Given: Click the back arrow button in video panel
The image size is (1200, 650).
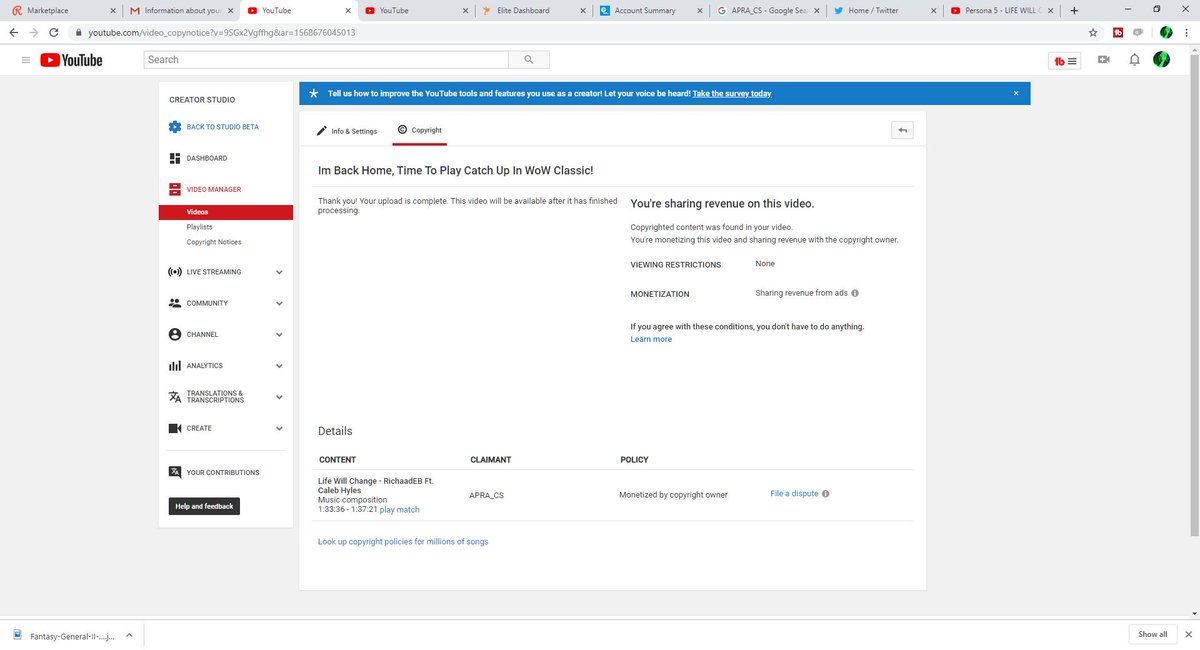Looking at the screenshot, I should coord(902,130).
